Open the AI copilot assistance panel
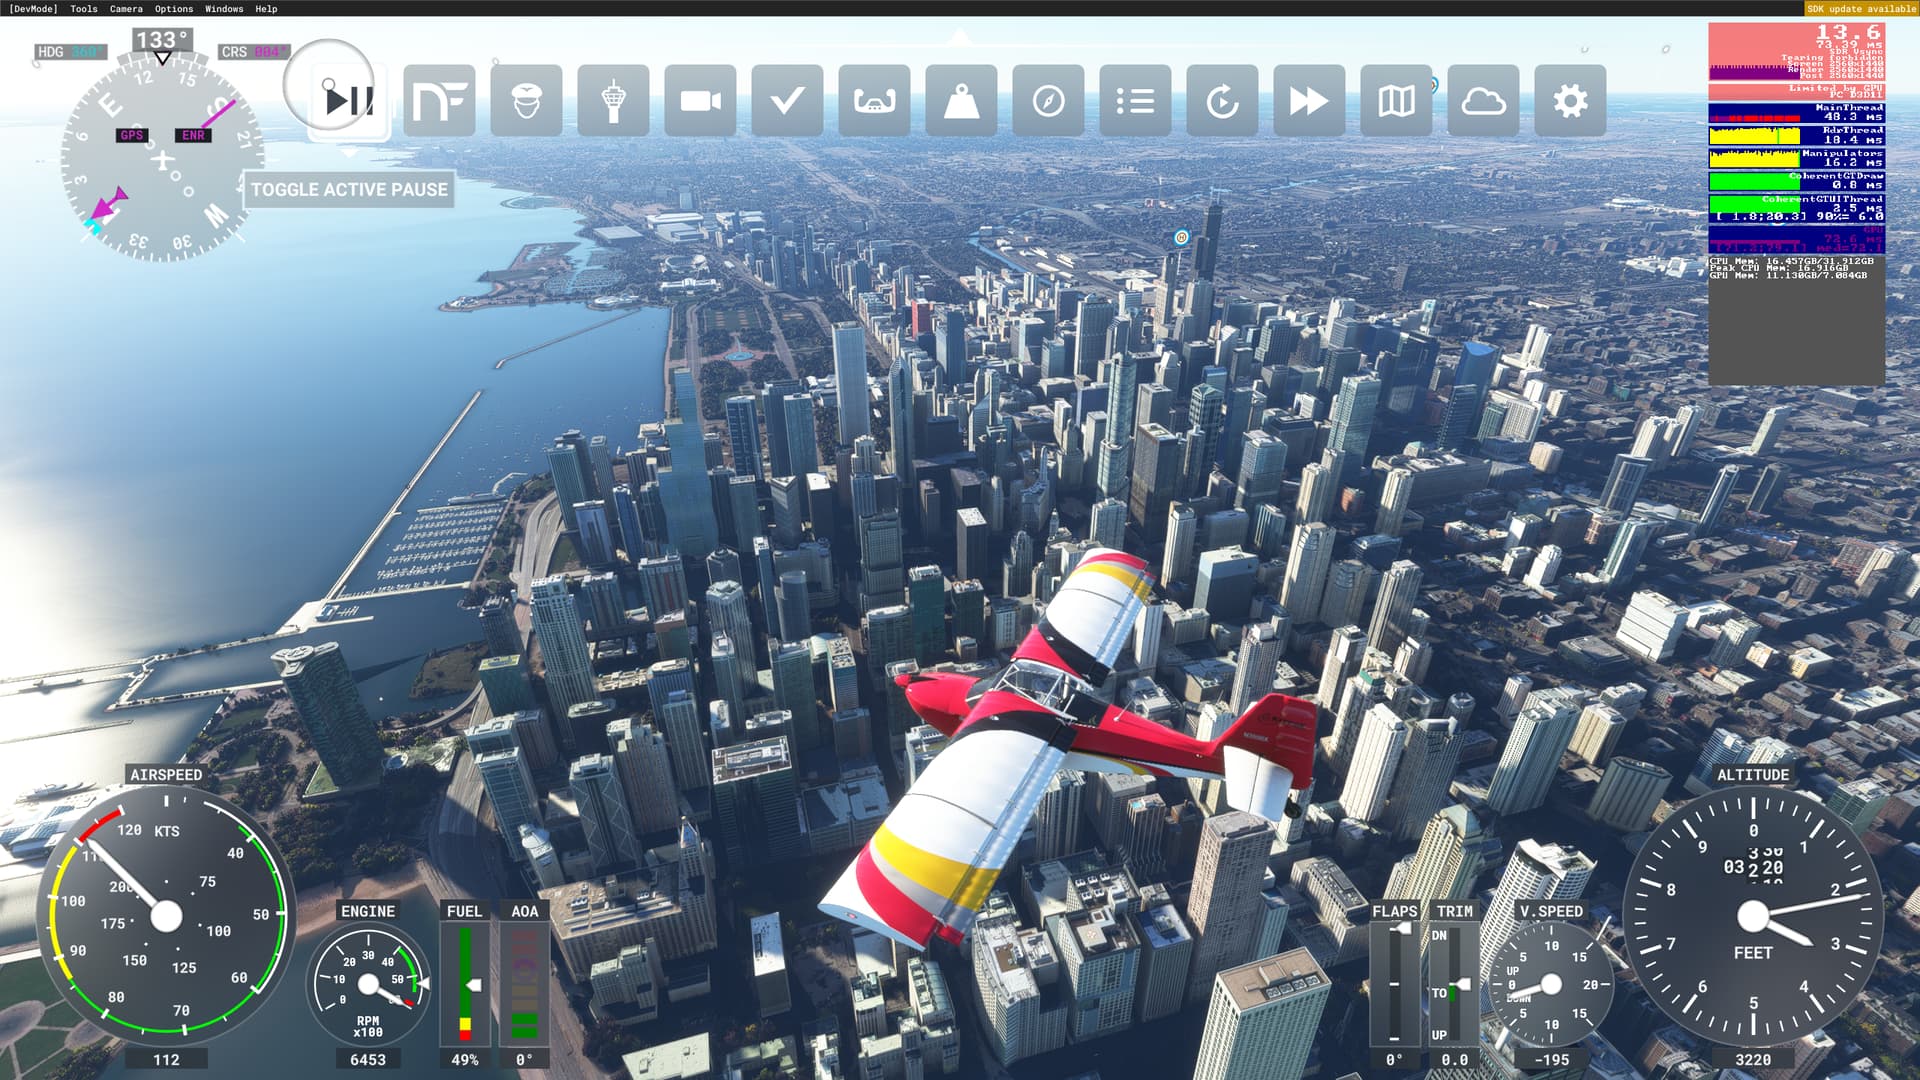The width and height of the screenshot is (1920, 1080). coord(526,101)
